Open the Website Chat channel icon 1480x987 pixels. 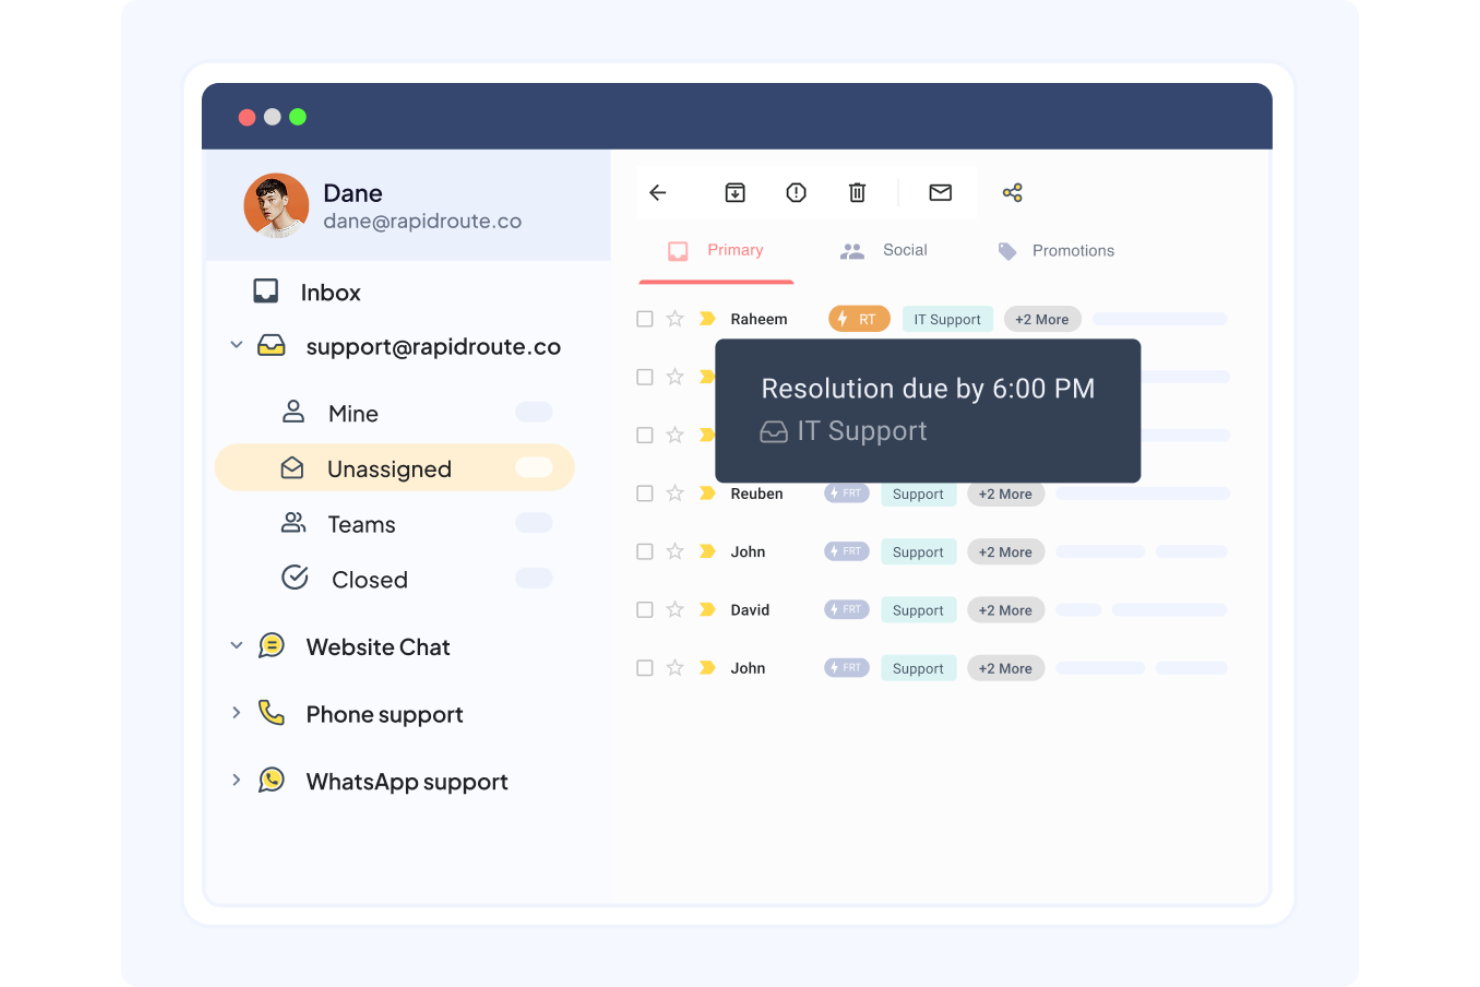pyautogui.click(x=272, y=646)
